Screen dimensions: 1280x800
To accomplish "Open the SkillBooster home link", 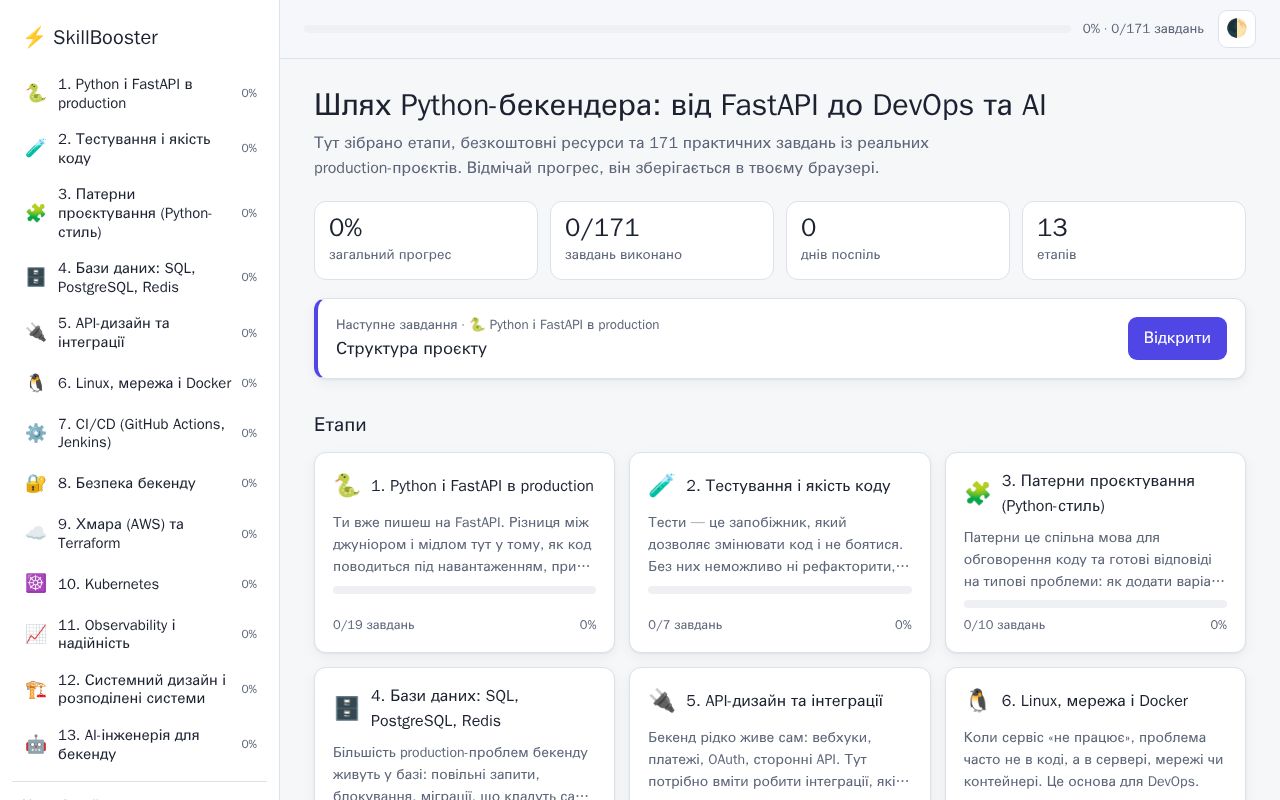I will [x=91, y=38].
